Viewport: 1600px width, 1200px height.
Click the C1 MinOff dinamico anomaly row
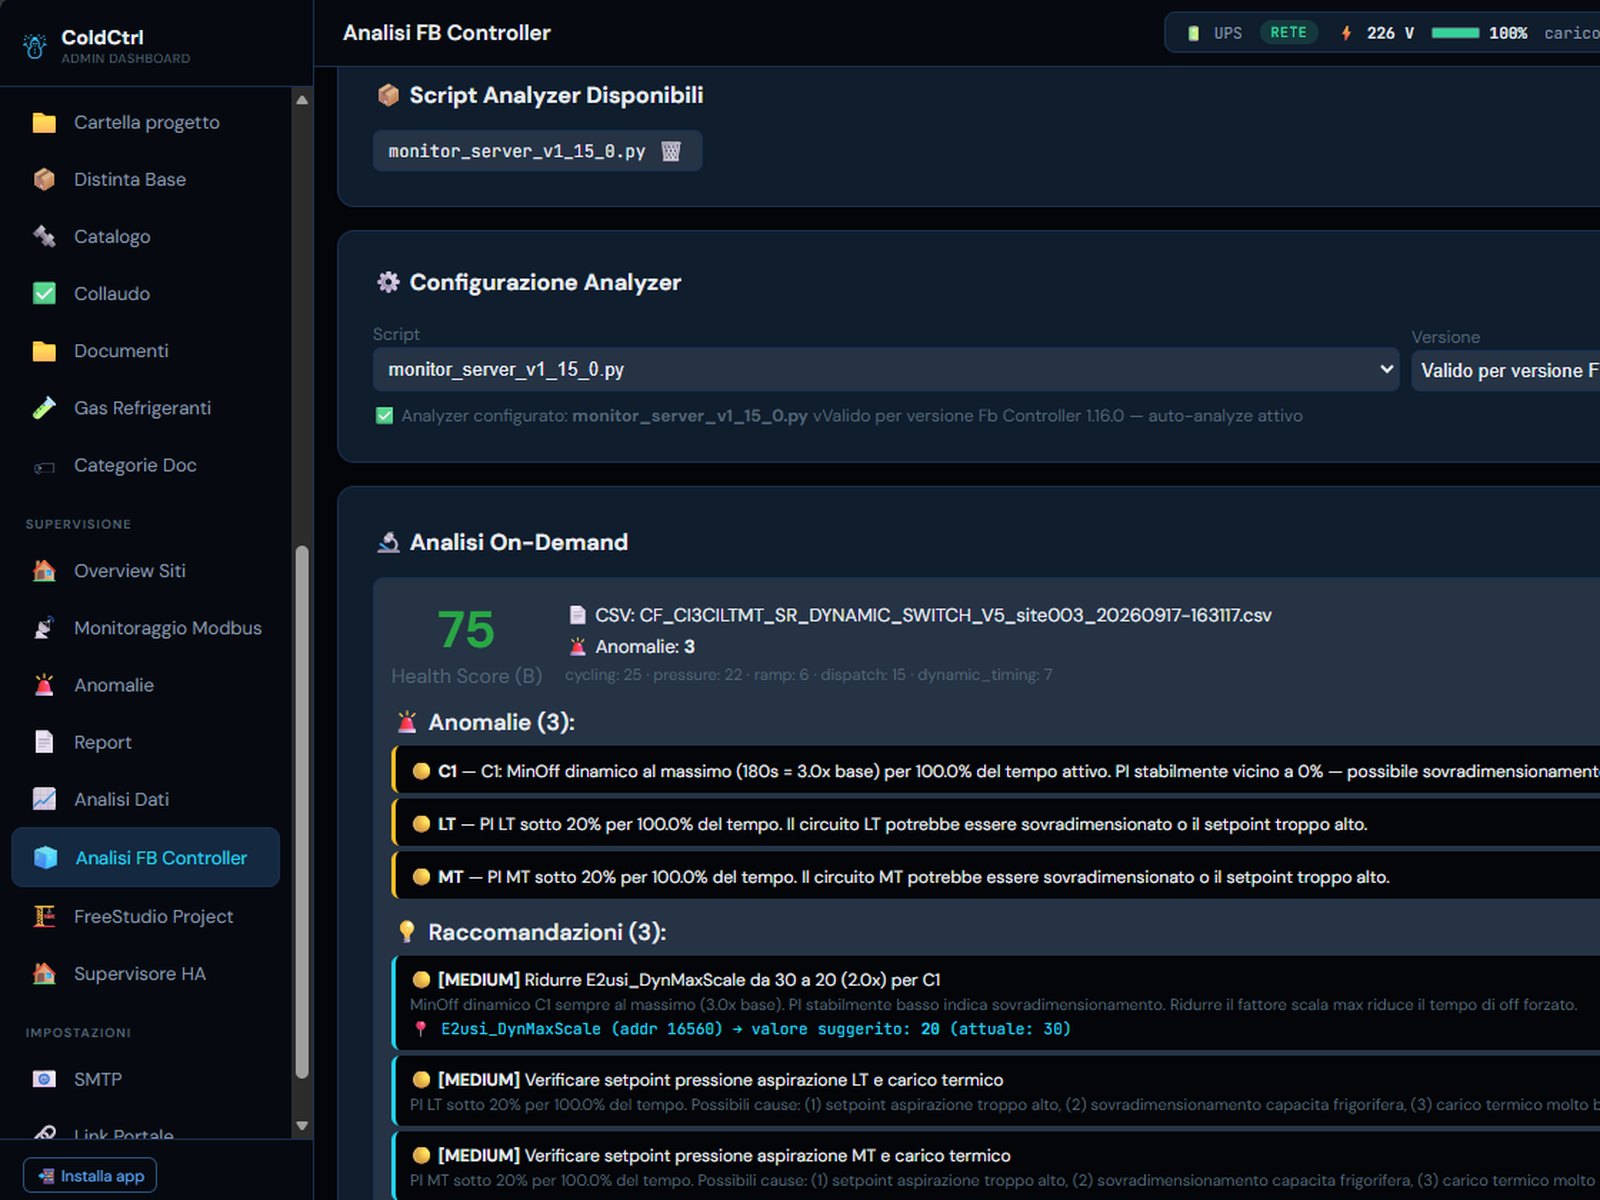pyautogui.click(x=995, y=771)
